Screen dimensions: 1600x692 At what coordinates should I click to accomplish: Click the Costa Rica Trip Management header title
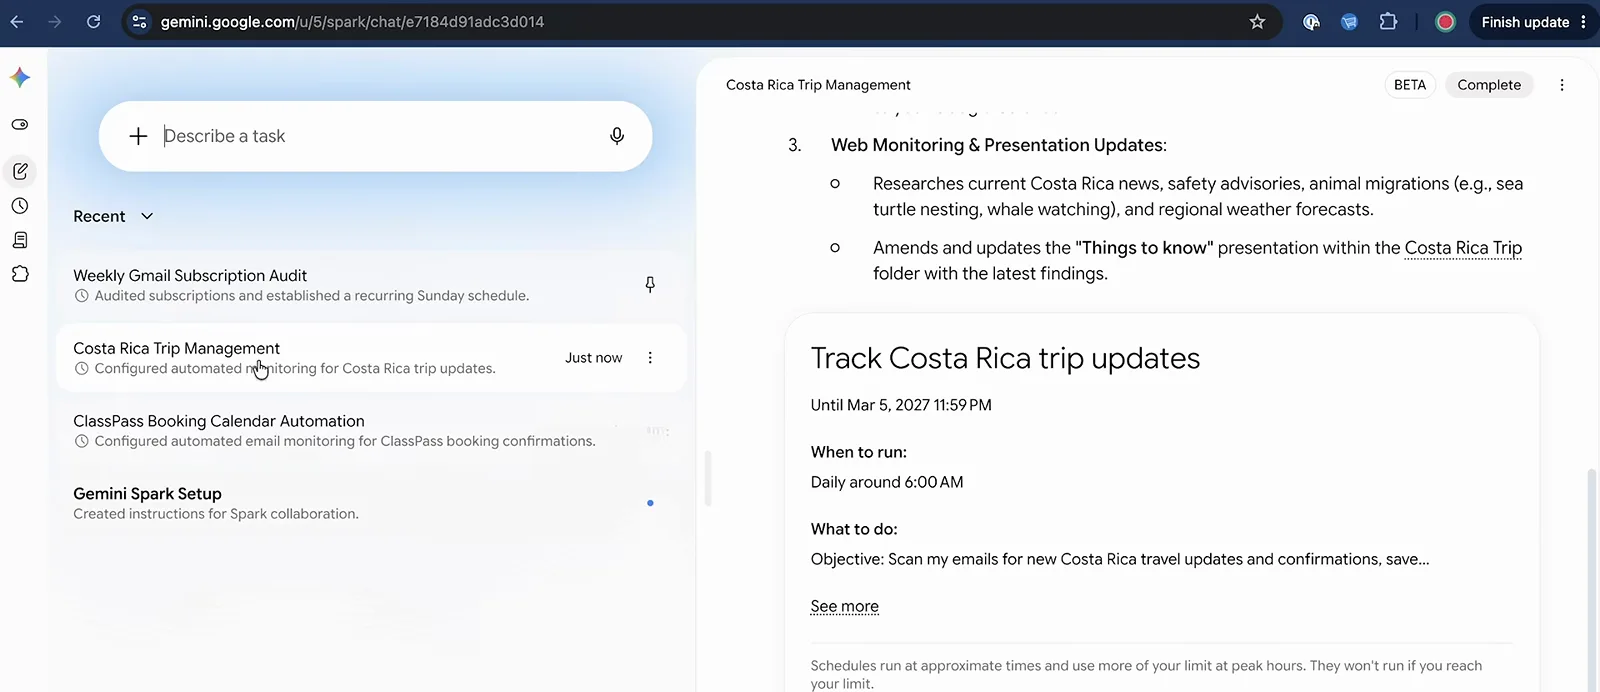818,85
